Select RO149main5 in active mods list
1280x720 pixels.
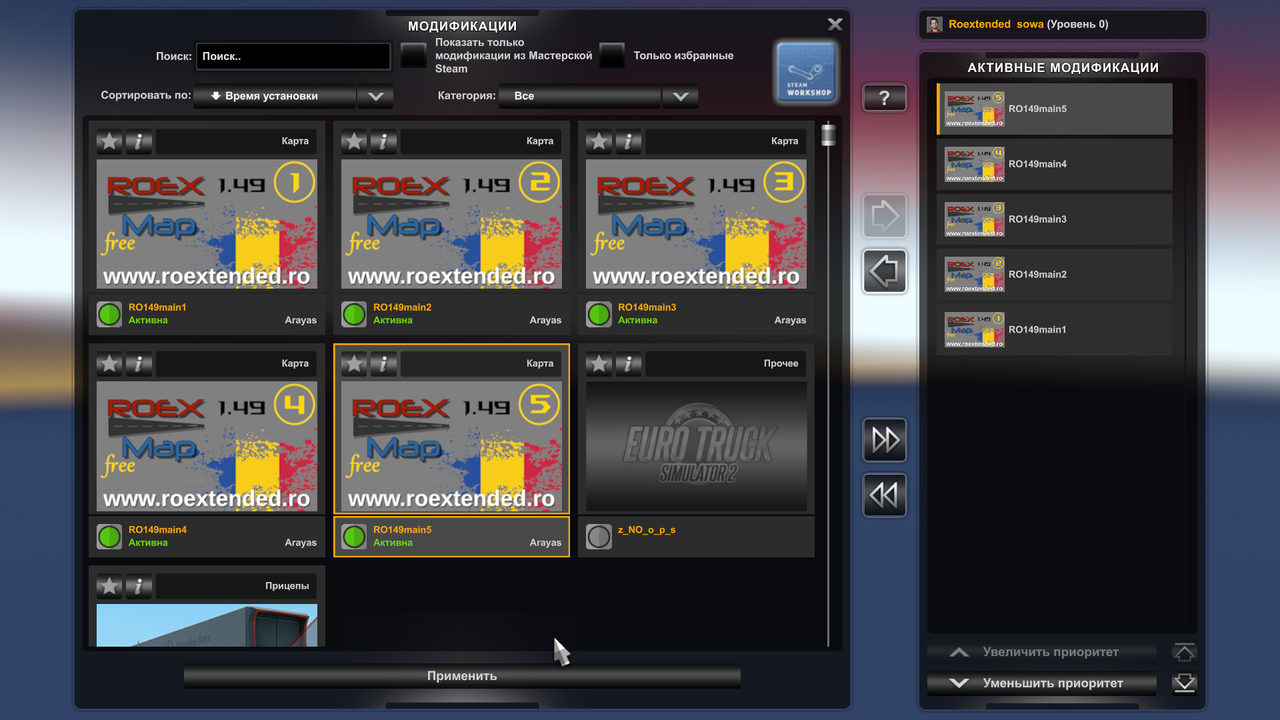coord(1054,109)
